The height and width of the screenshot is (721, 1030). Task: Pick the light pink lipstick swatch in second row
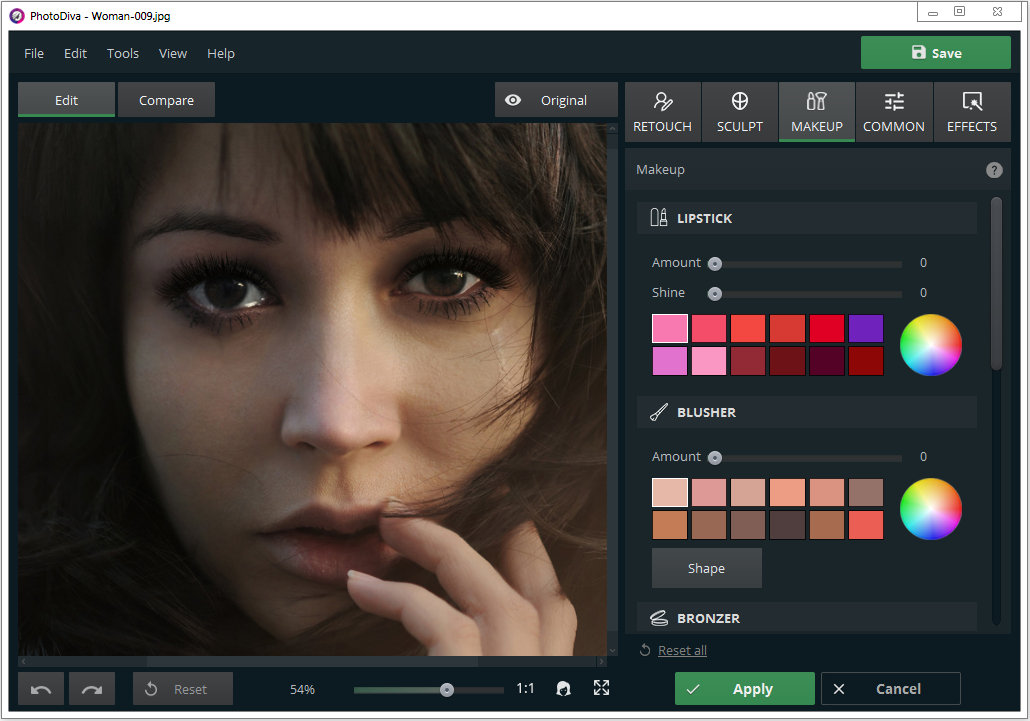(709, 360)
